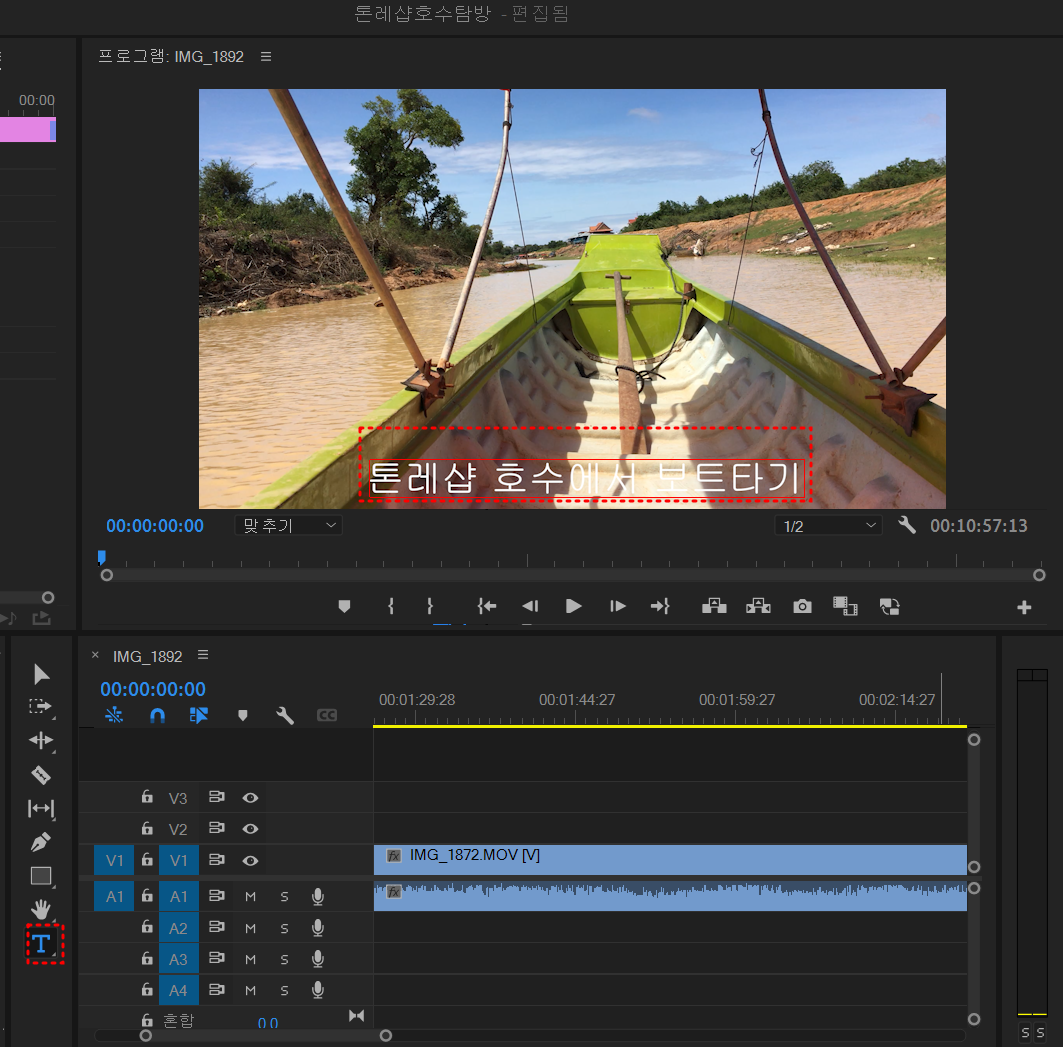Select the Rectangle tool

[41, 876]
